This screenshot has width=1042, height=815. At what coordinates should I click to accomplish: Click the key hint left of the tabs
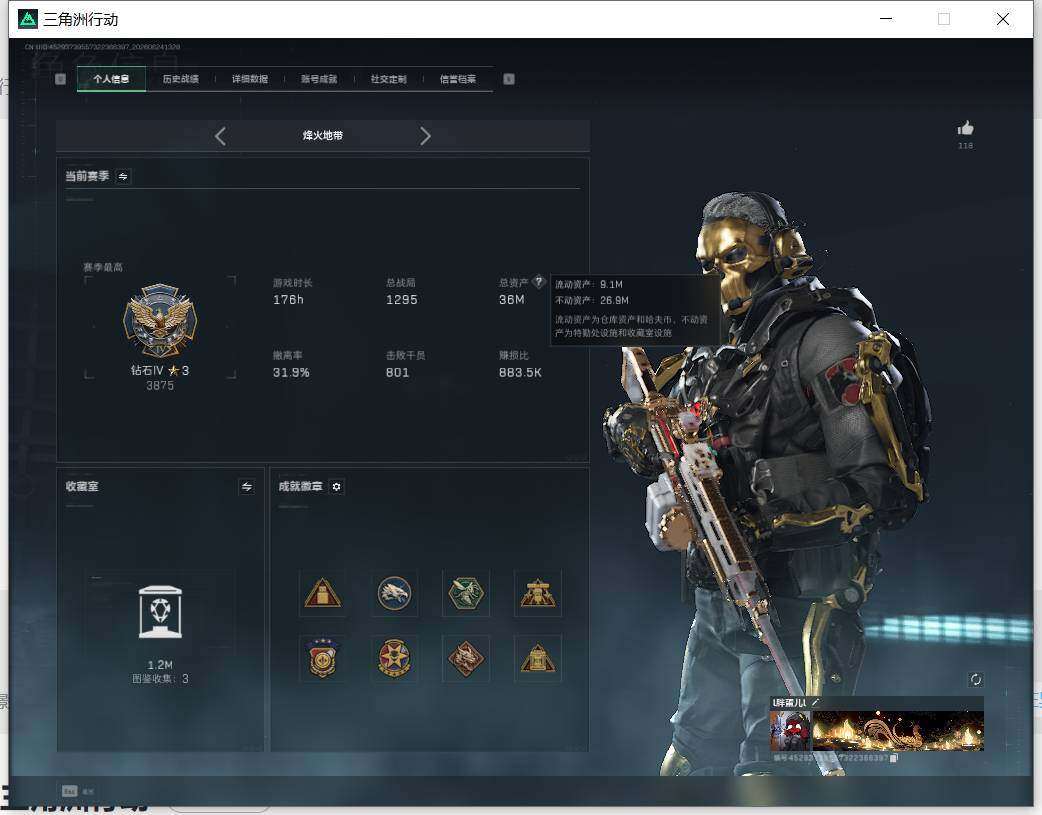60,79
